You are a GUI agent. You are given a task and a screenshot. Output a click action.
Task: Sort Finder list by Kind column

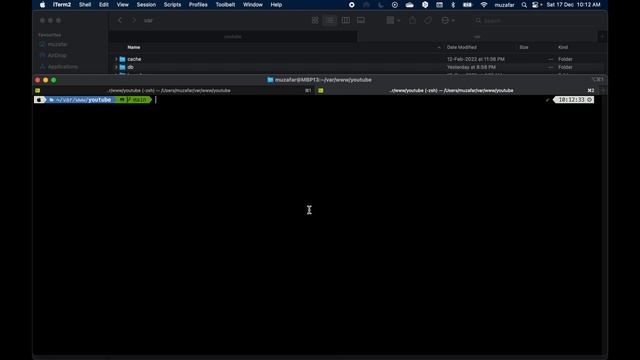point(563,47)
